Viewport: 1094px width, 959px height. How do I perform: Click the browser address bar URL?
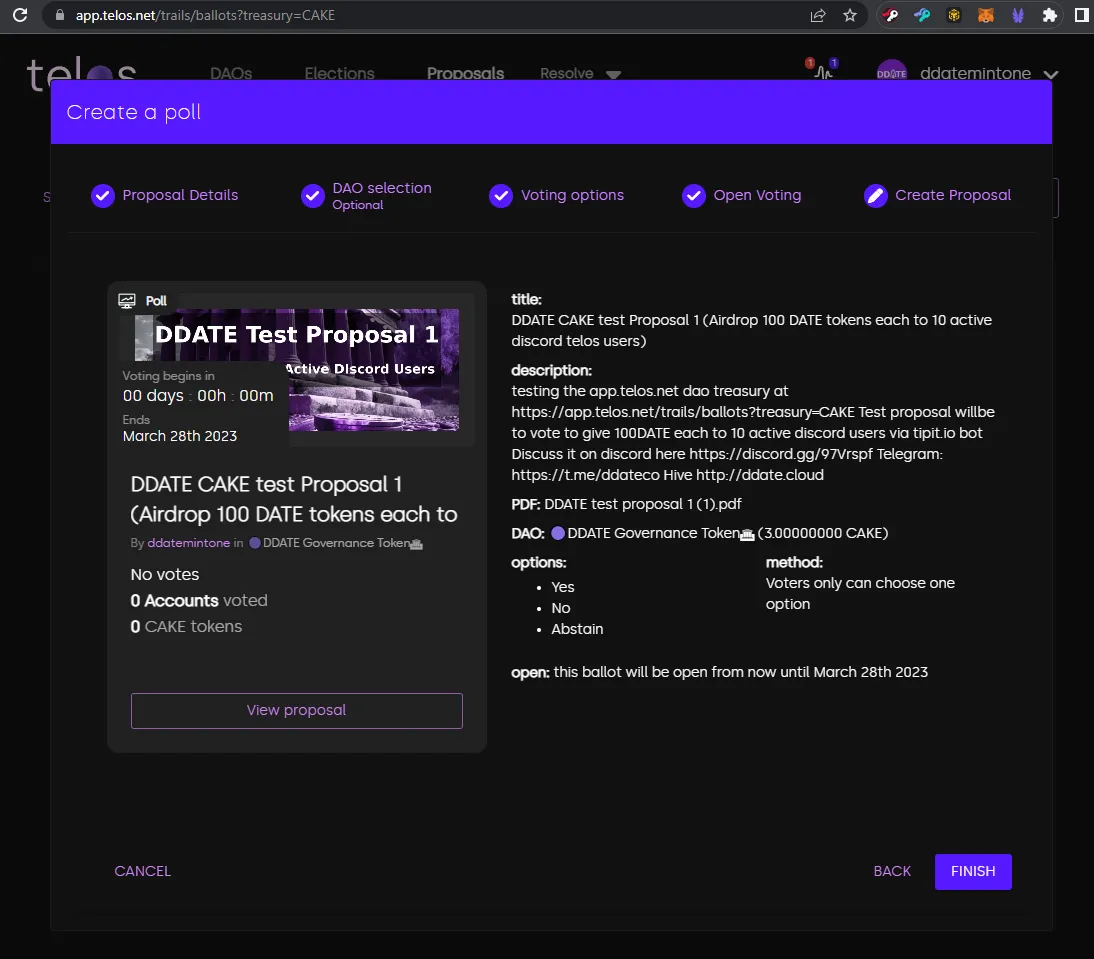point(205,15)
